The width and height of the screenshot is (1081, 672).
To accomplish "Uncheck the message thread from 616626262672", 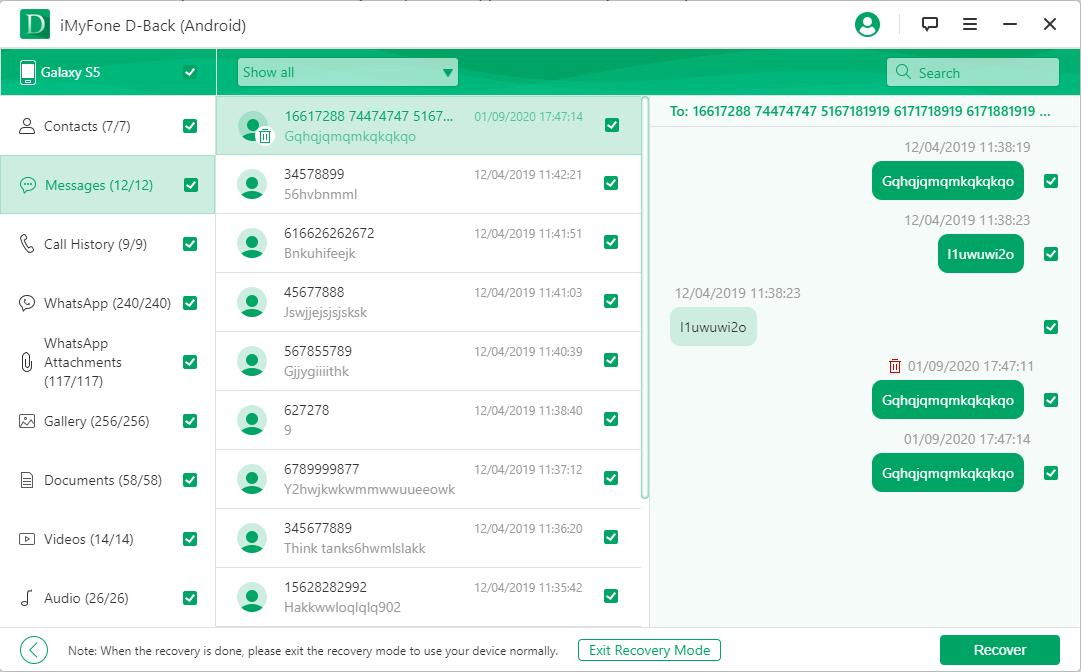I will click(x=611, y=242).
